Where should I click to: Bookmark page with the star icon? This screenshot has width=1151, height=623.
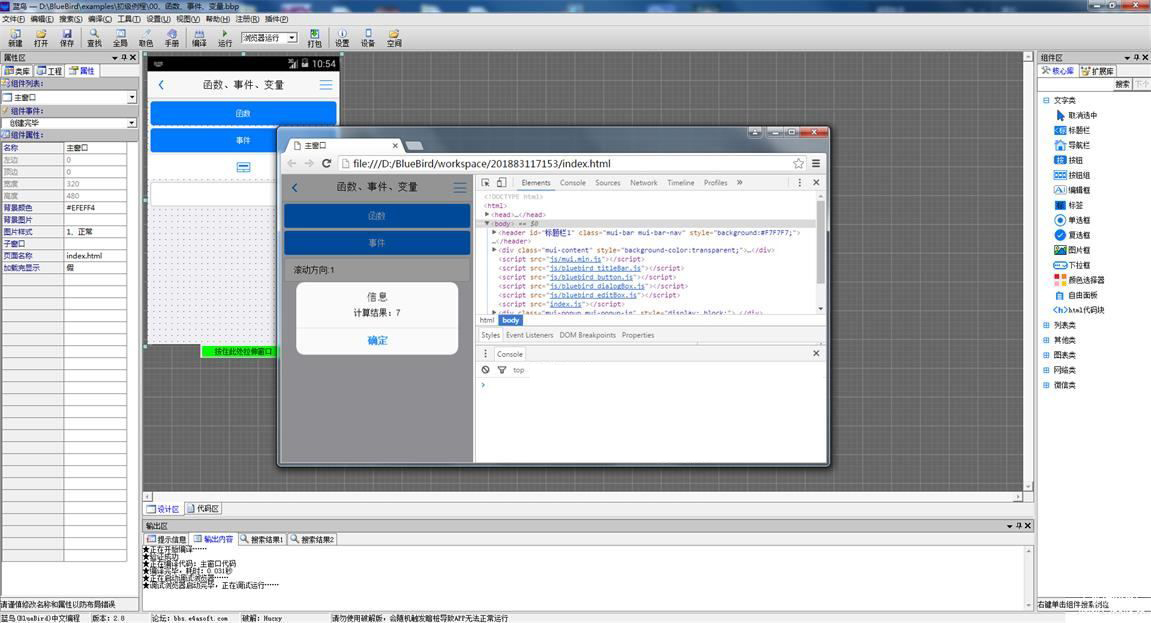coord(798,163)
